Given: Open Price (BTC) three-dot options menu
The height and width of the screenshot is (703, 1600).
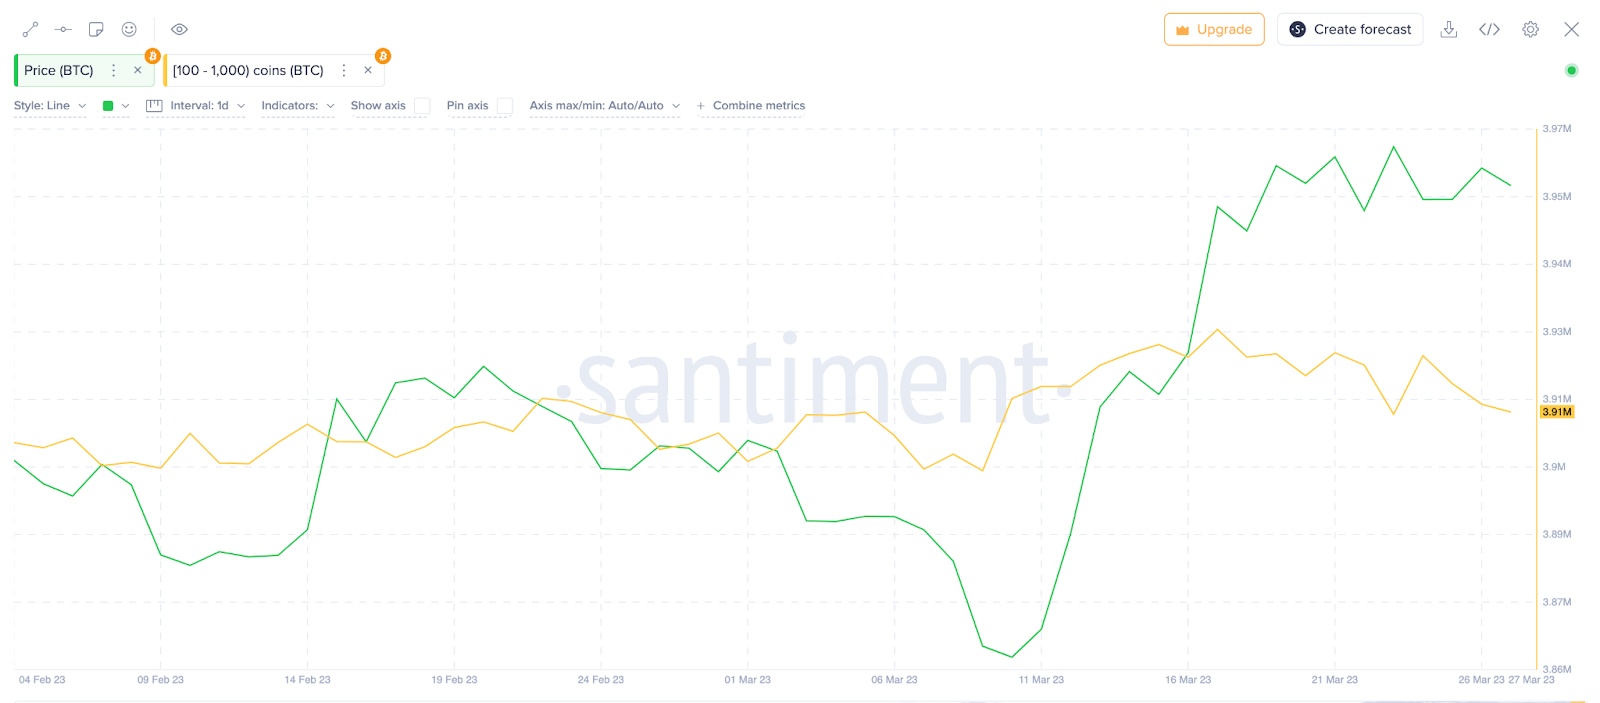Looking at the screenshot, I should pyautogui.click(x=113, y=70).
